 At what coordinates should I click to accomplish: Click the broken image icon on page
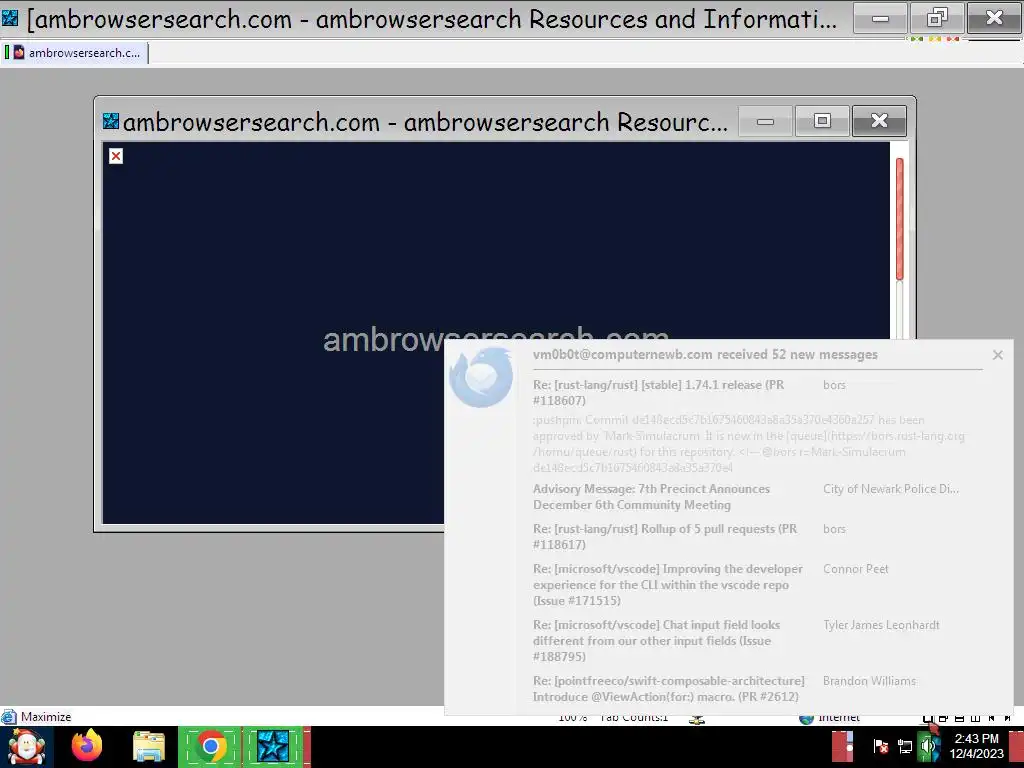(116, 156)
